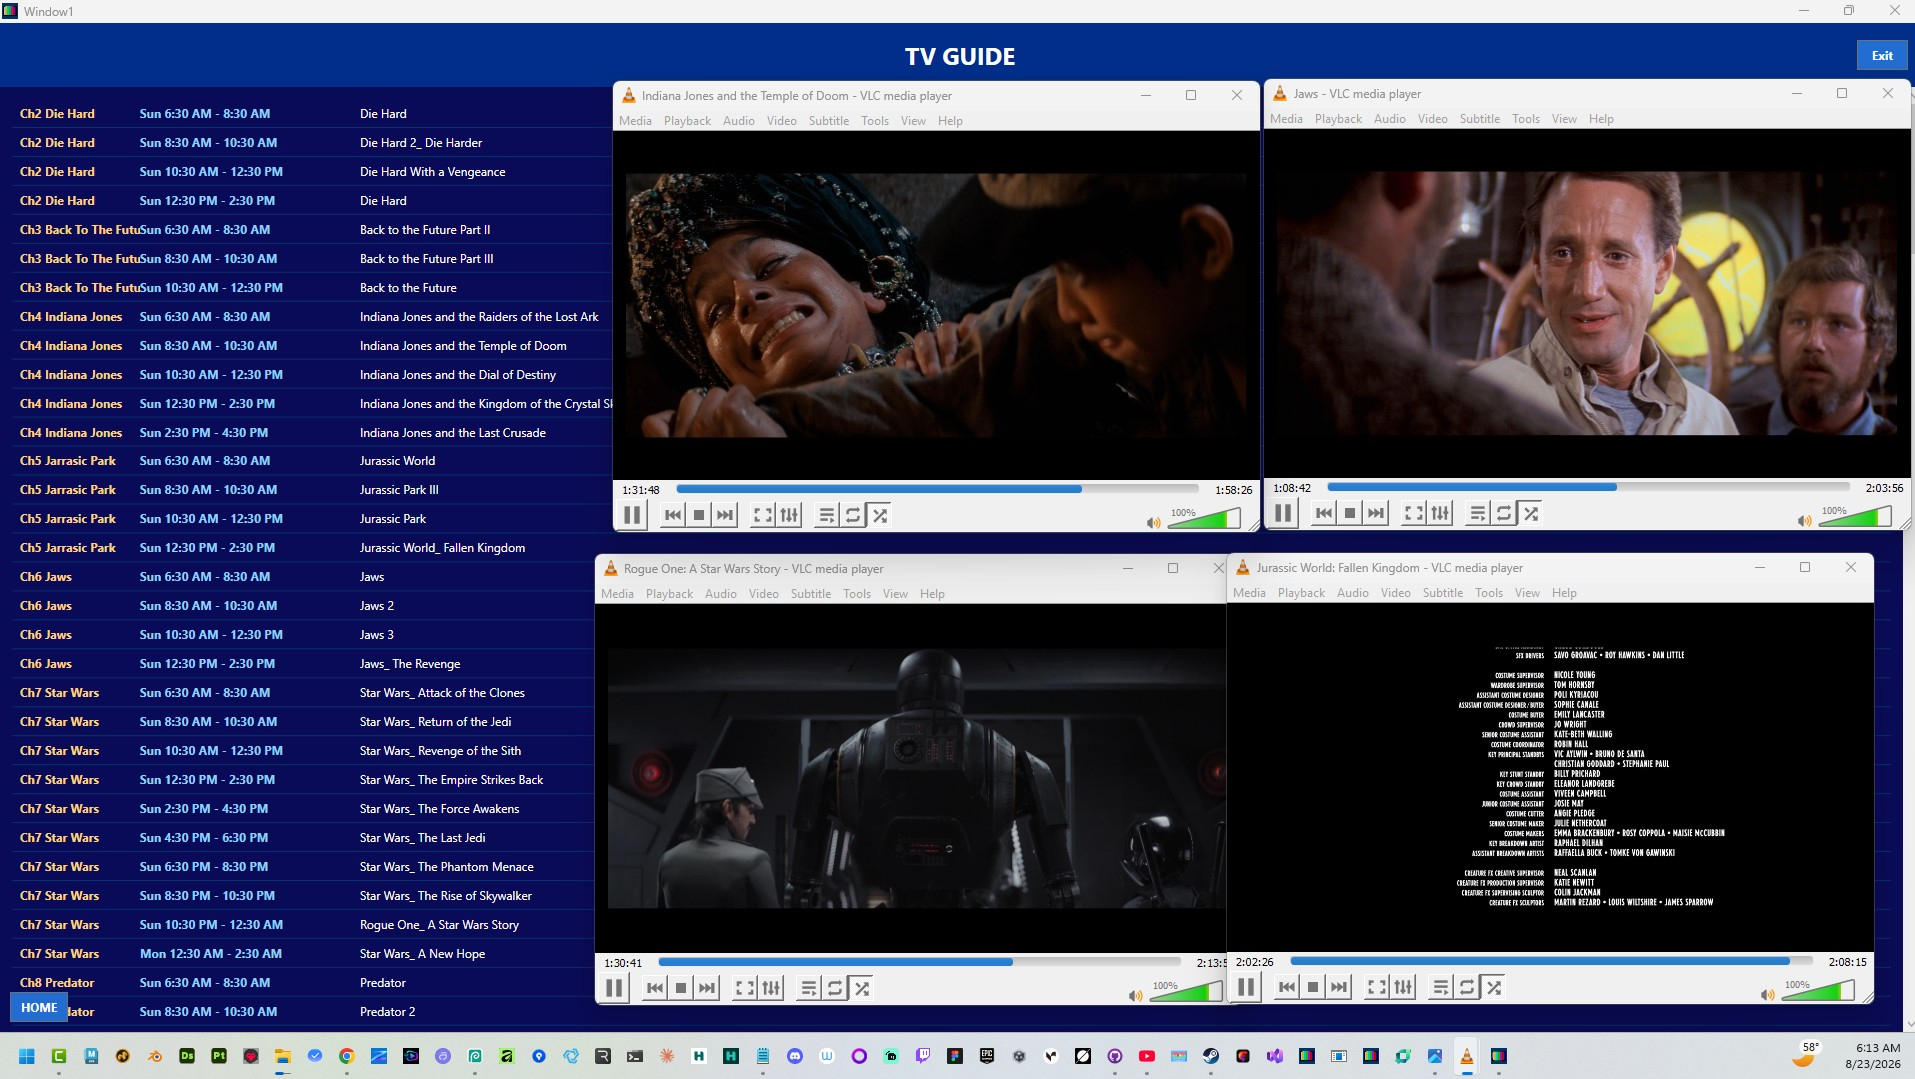This screenshot has height=1079, width=1915.
Task: Open the Tools menu in the Jaws window
Action: tap(1525, 119)
